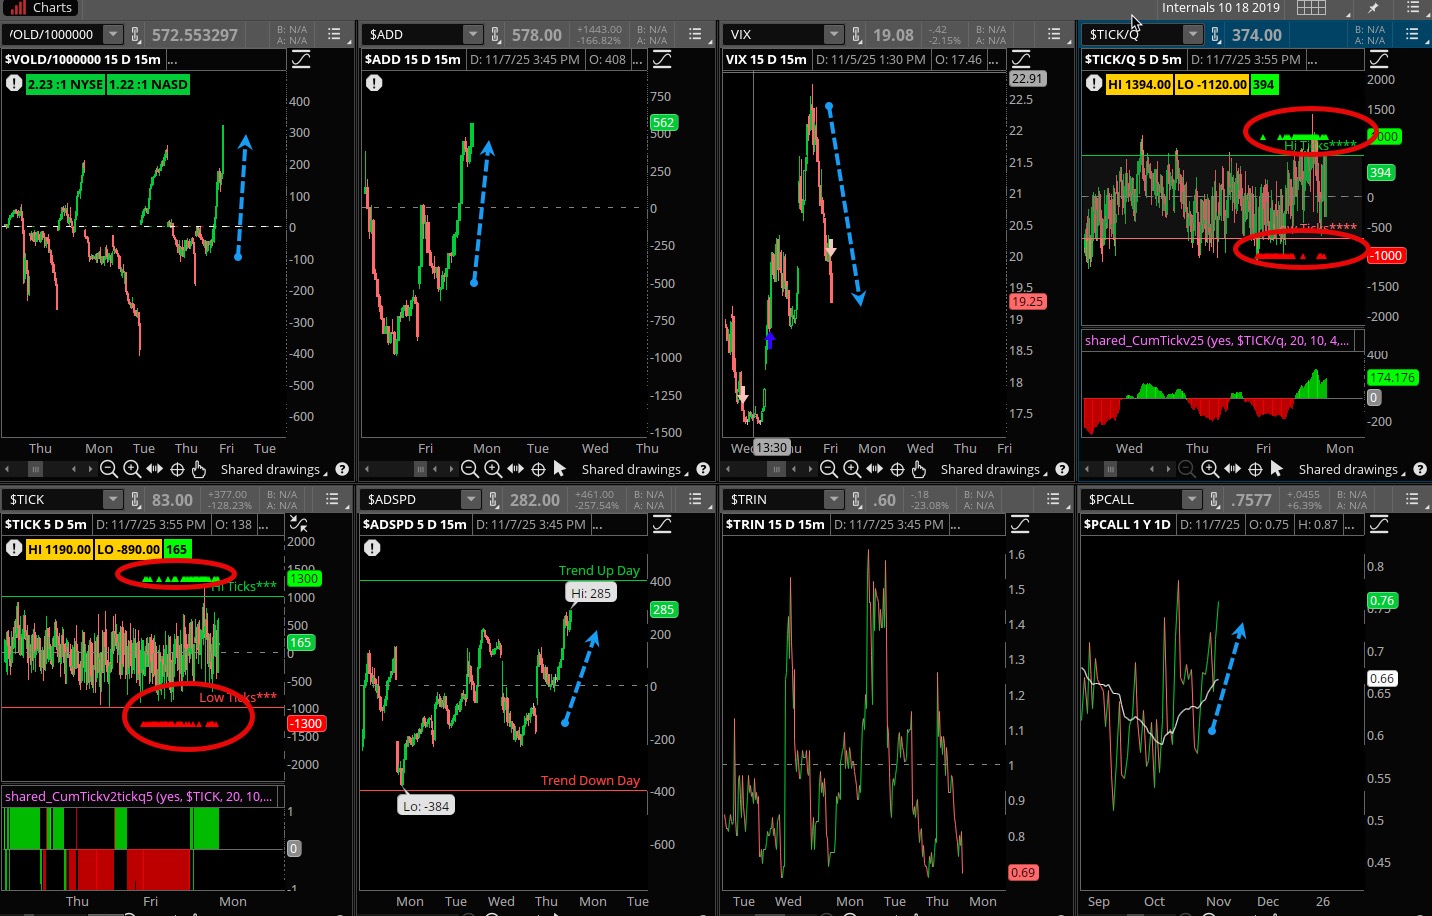Image resolution: width=1432 pixels, height=916 pixels.
Task: Click the Internals 10 18 2019 workspace label
Action: [x=1220, y=8]
